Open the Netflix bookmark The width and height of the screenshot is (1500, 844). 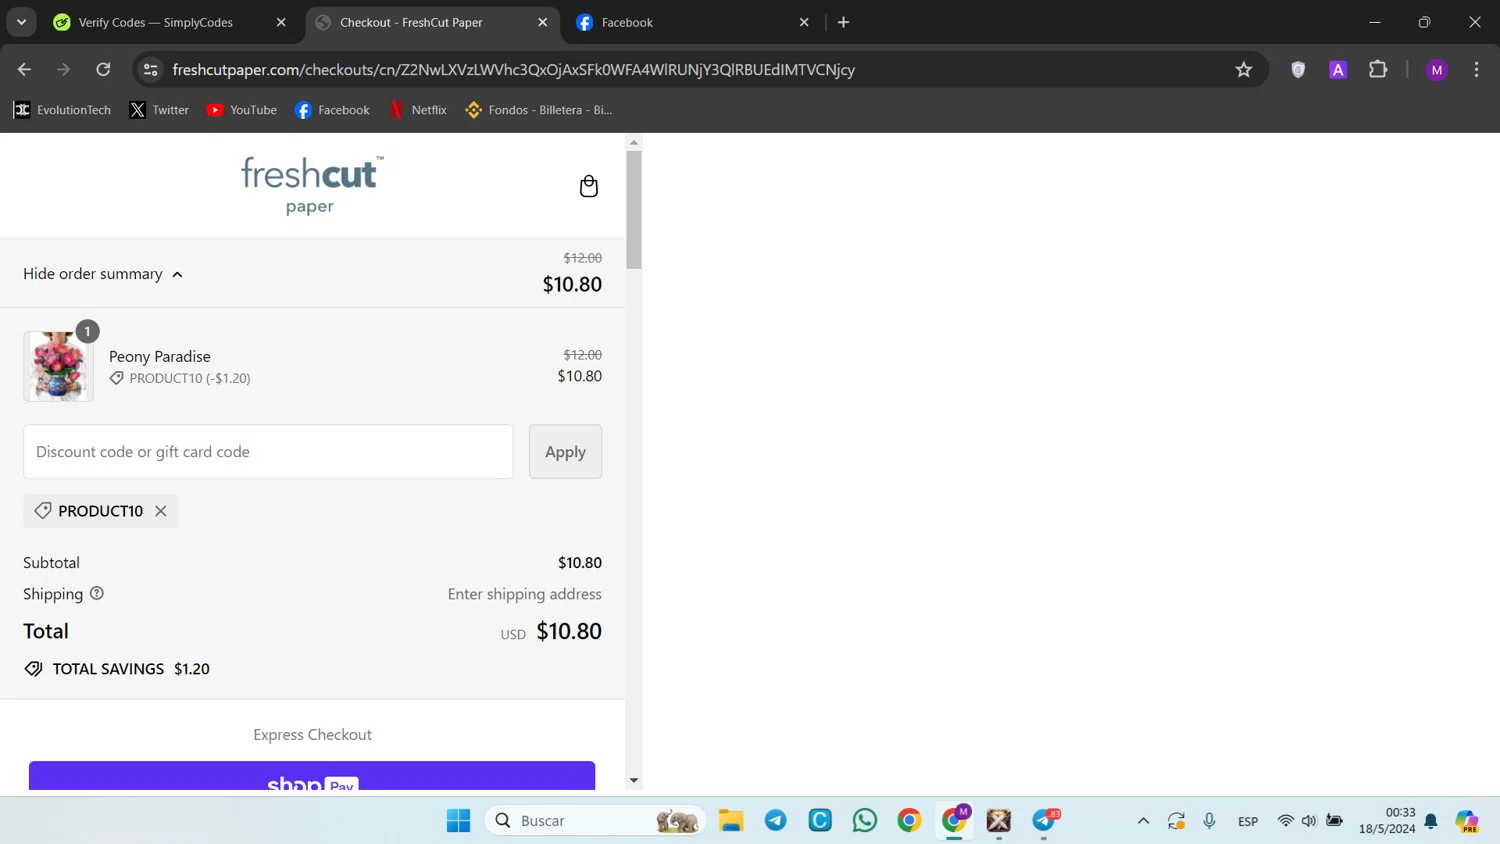[x=418, y=110]
